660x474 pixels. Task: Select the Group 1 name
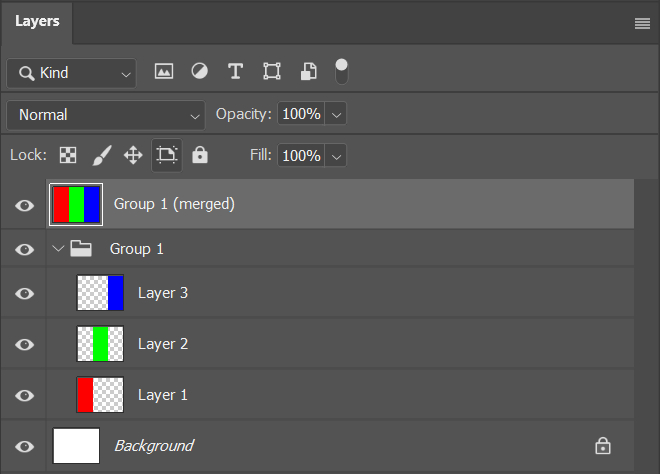(x=136, y=249)
